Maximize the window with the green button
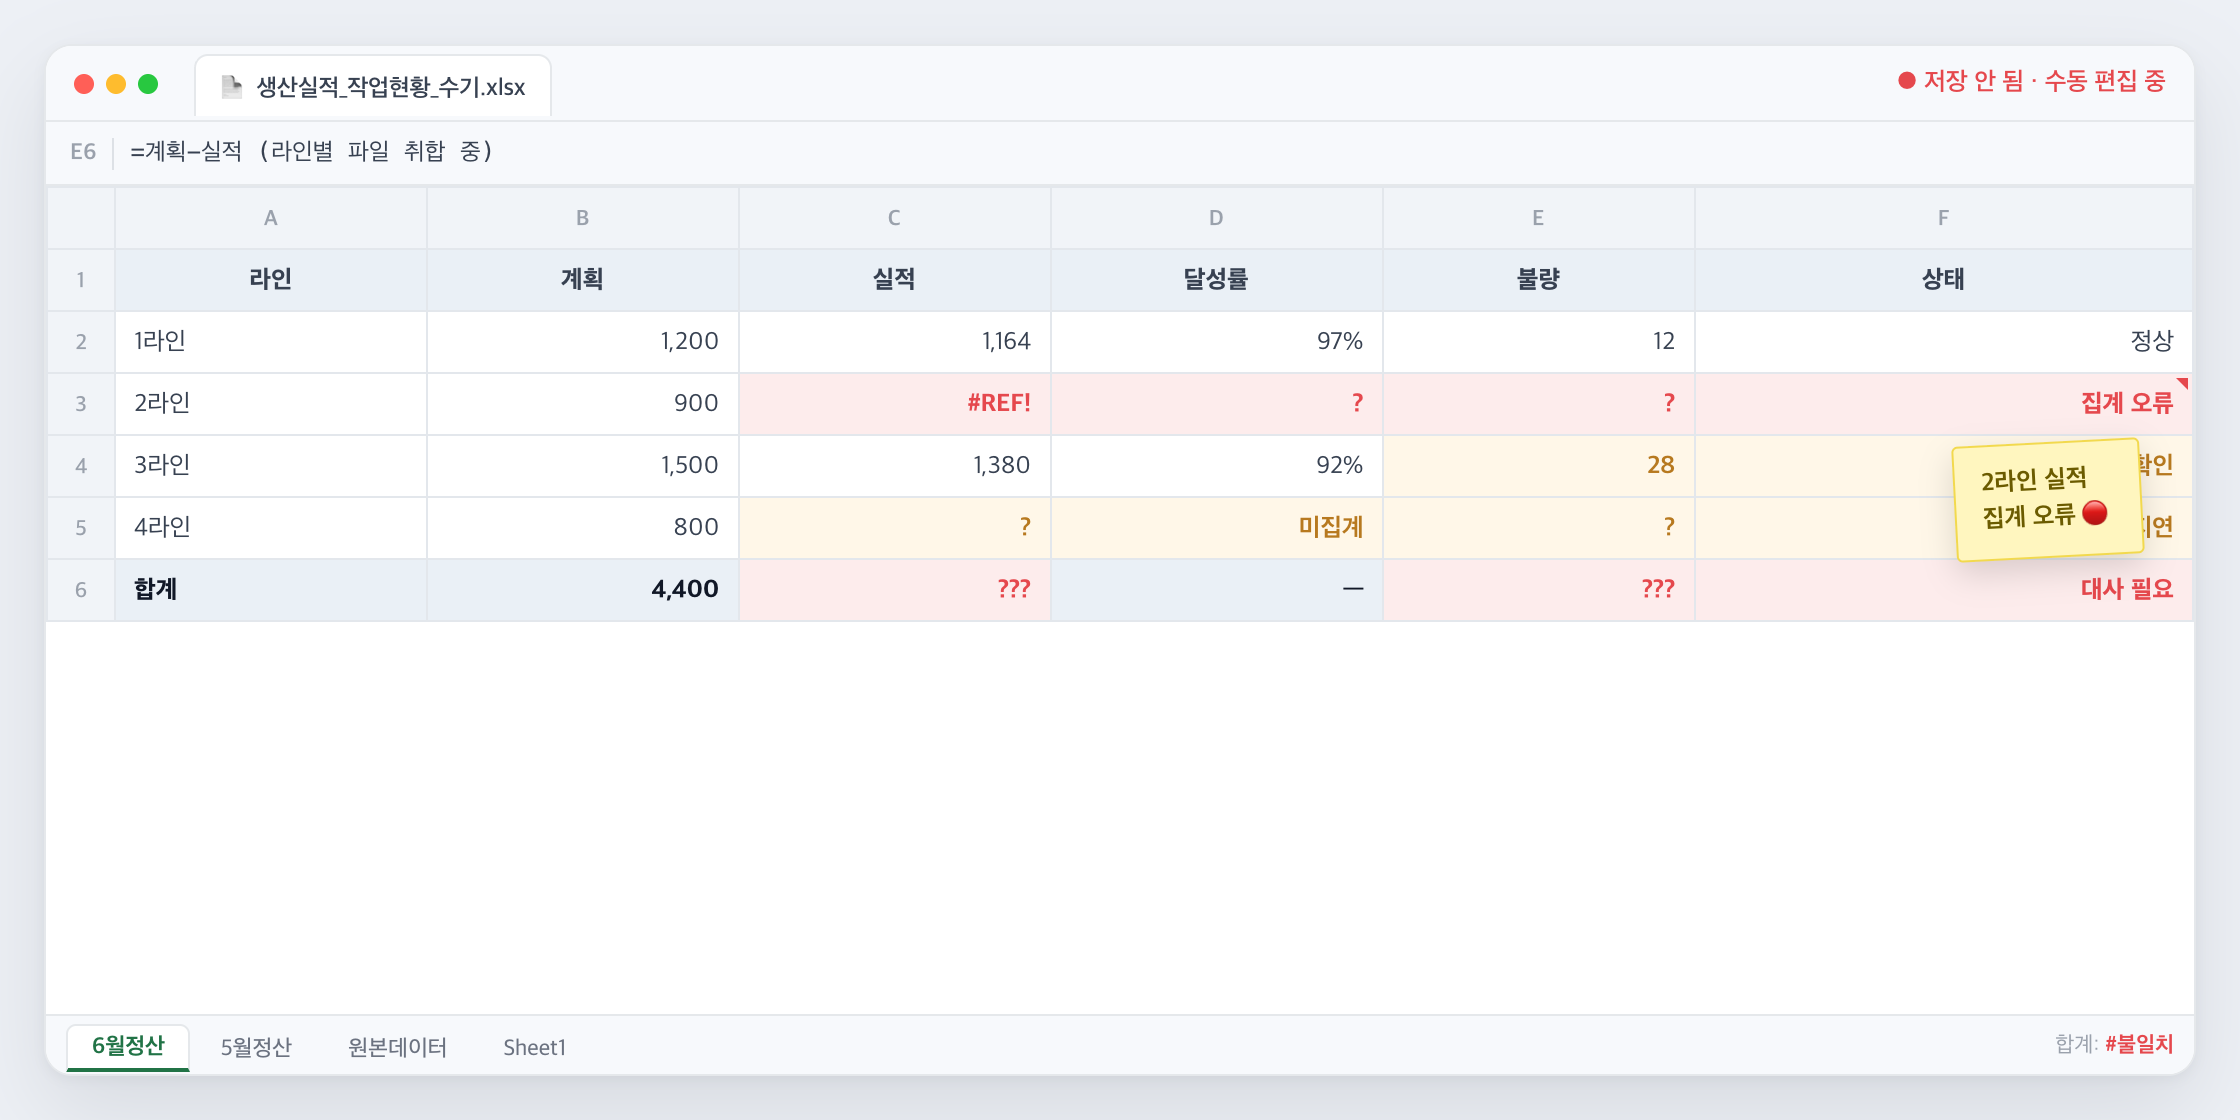The width and height of the screenshot is (2240, 1120). [x=148, y=84]
